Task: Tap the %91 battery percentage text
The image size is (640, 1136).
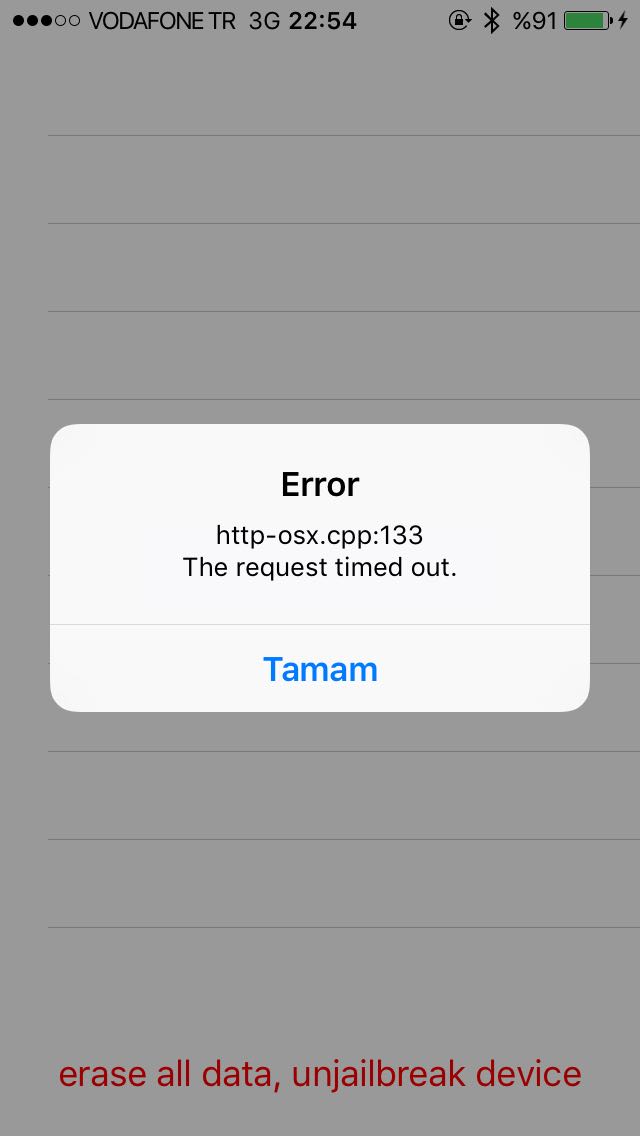Action: [535, 21]
